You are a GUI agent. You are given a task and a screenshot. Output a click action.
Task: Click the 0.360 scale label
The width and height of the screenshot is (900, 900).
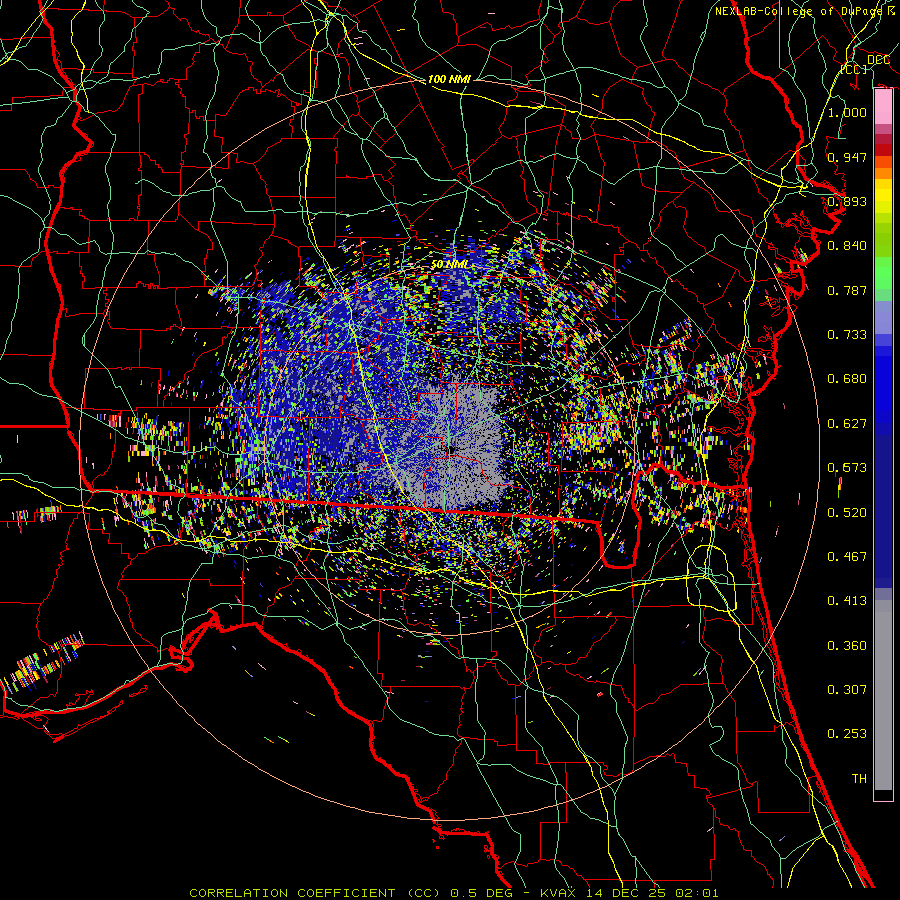(847, 646)
